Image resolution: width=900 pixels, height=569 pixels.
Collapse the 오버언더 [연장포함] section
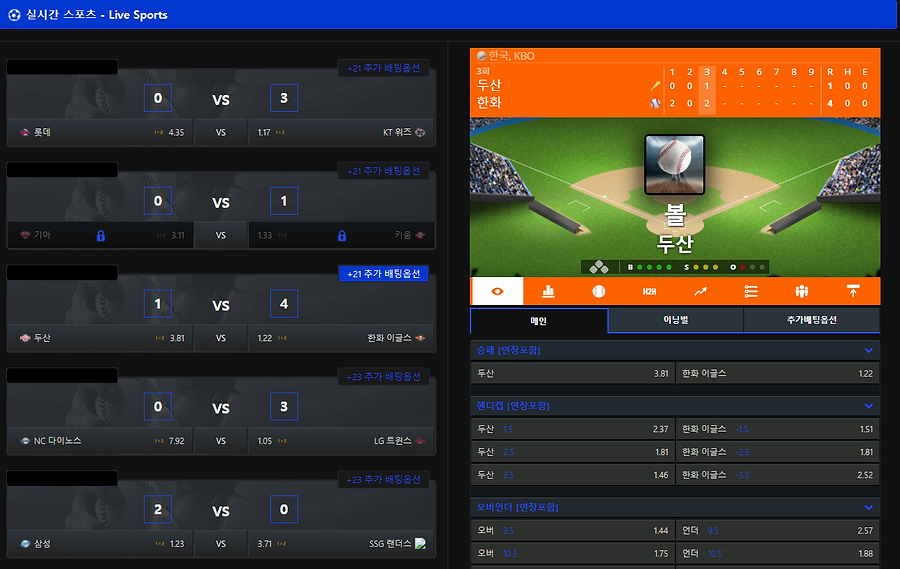[868, 508]
